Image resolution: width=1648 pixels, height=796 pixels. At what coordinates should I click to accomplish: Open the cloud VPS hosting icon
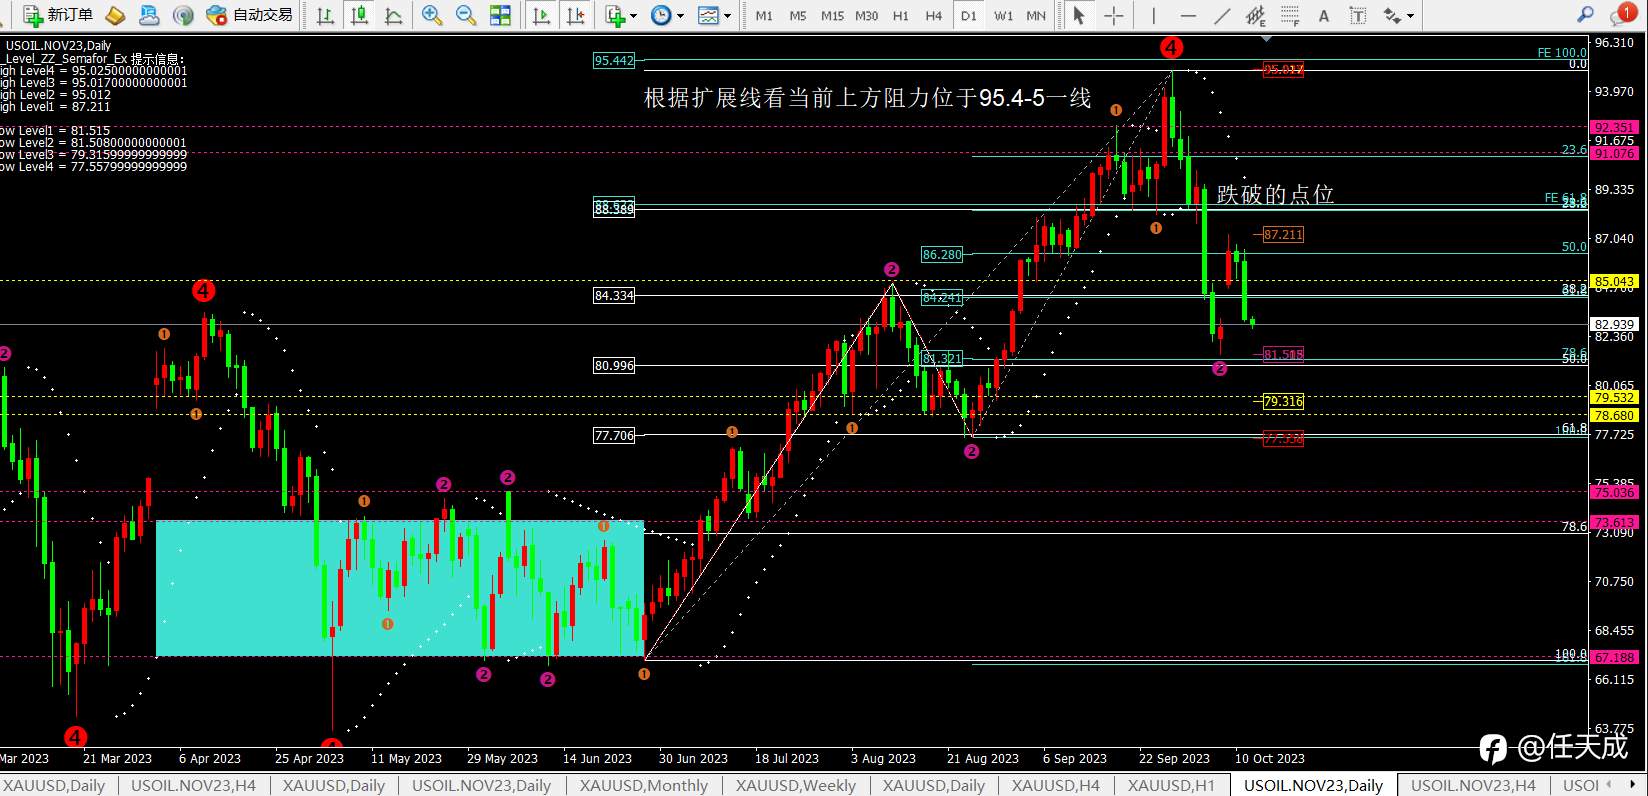(149, 15)
